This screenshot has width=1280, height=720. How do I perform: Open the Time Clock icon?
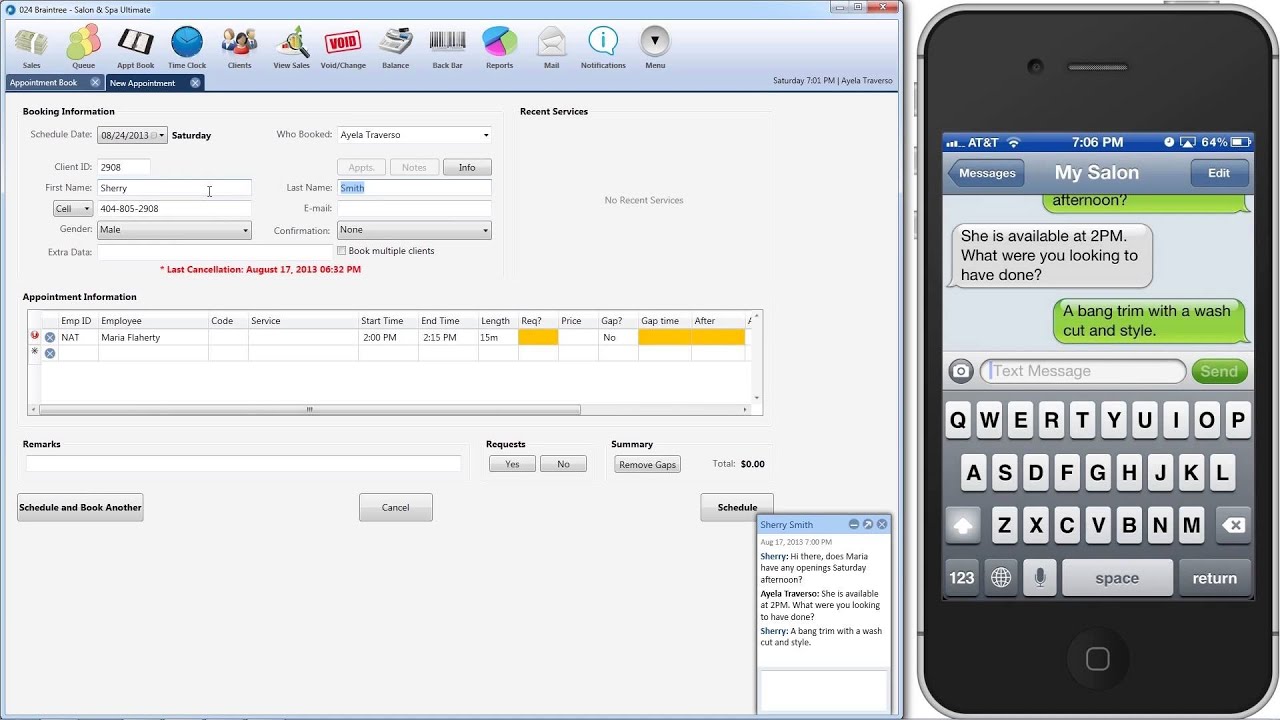[187, 47]
